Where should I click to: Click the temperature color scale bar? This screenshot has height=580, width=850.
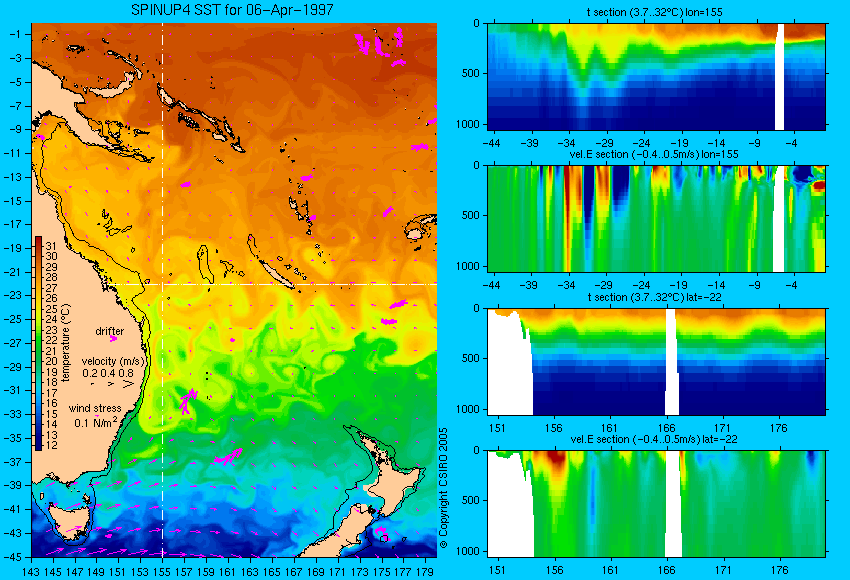tap(38, 343)
